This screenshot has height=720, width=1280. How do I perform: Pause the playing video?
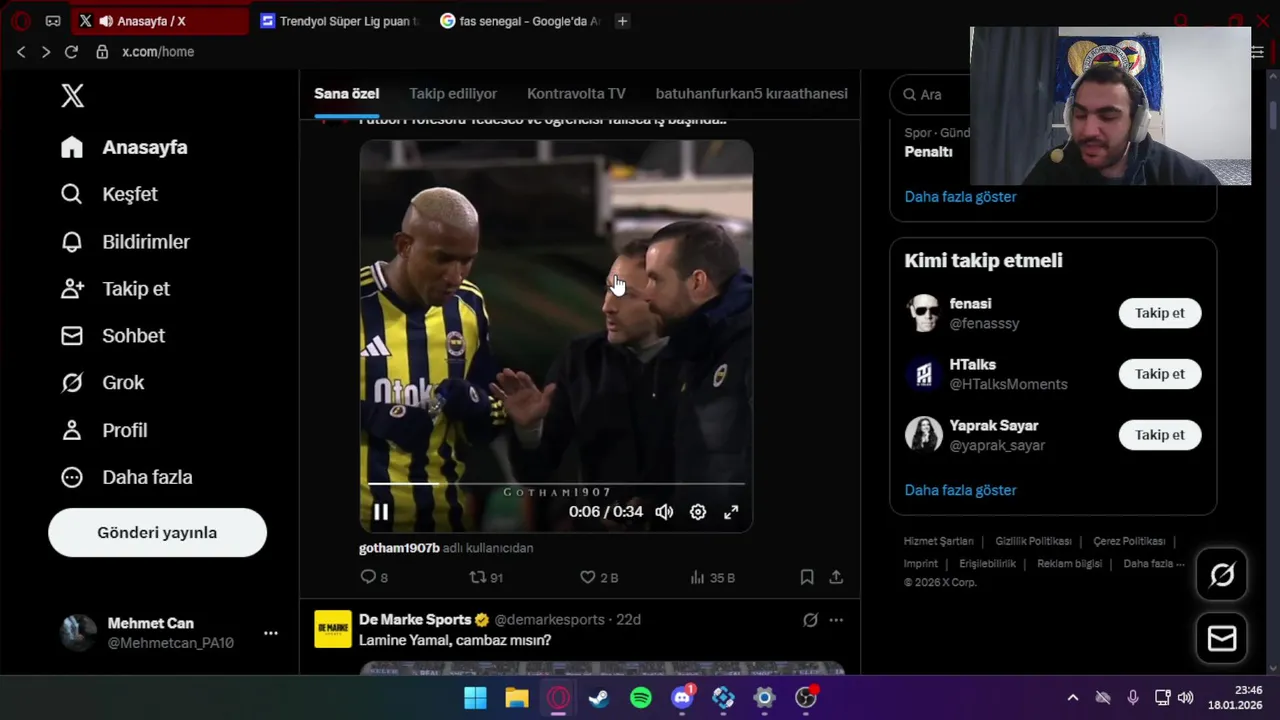coord(381,512)
